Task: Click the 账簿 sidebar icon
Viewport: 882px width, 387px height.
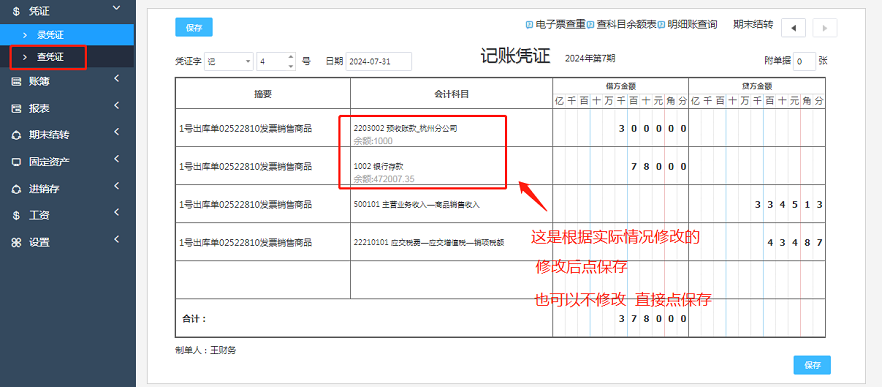Action: pos(16,82)
